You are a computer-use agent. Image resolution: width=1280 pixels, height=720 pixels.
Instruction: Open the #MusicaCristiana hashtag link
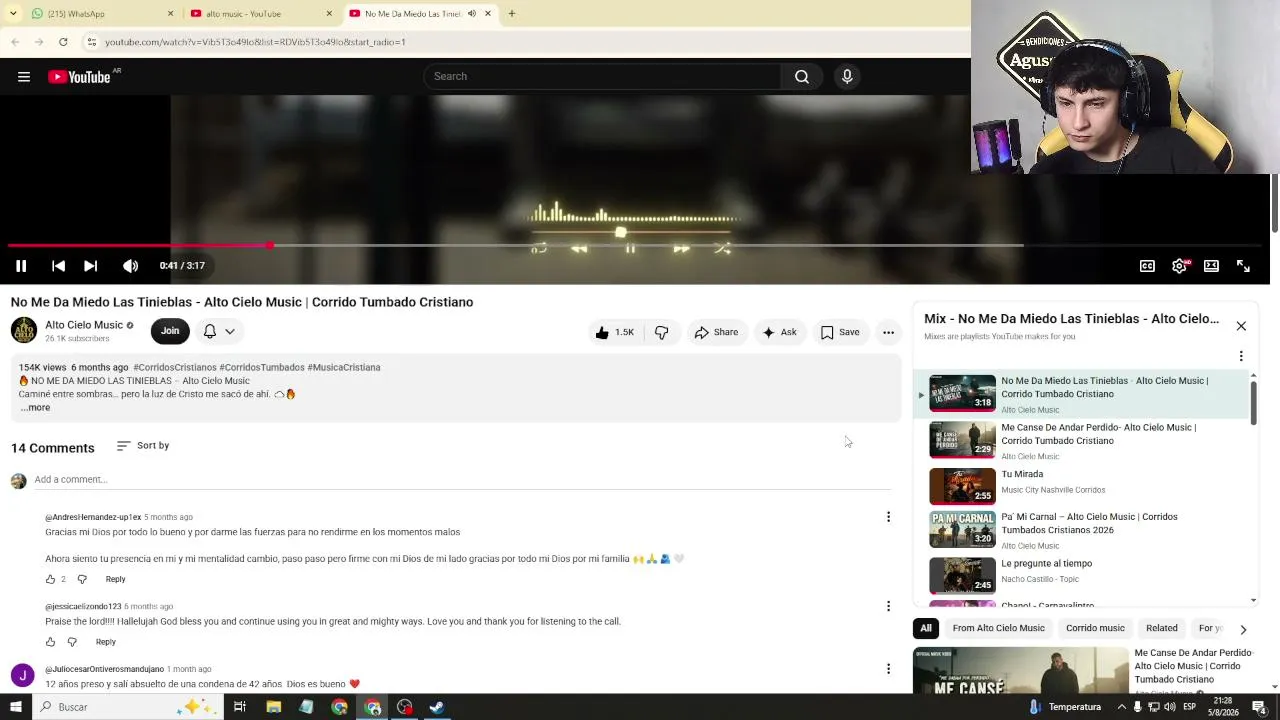[344, 368]
